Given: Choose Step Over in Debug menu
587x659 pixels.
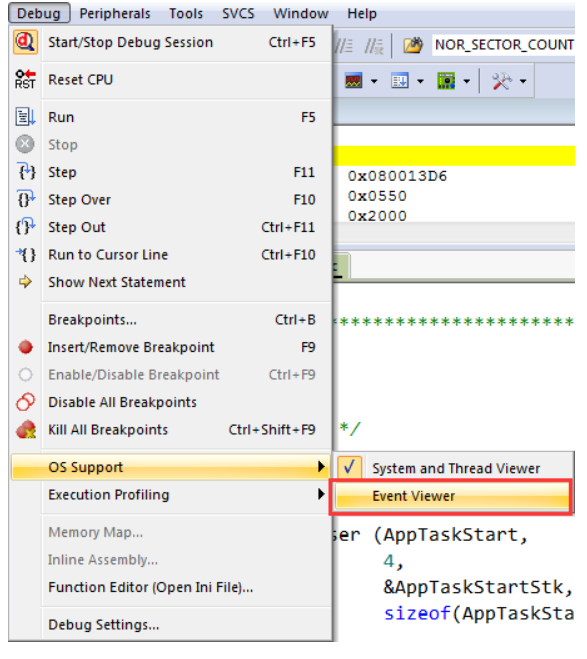Looking at the screenshot, I should point(170,199).
